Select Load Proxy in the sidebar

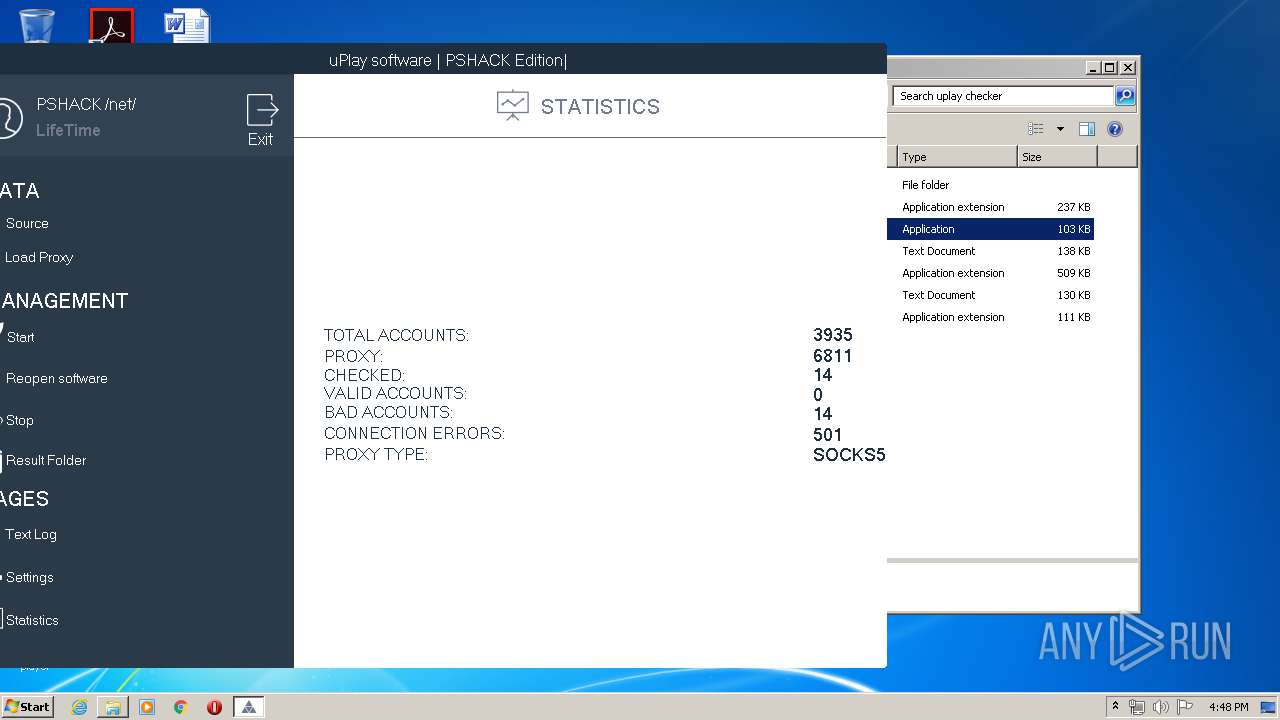click(39, 257)
